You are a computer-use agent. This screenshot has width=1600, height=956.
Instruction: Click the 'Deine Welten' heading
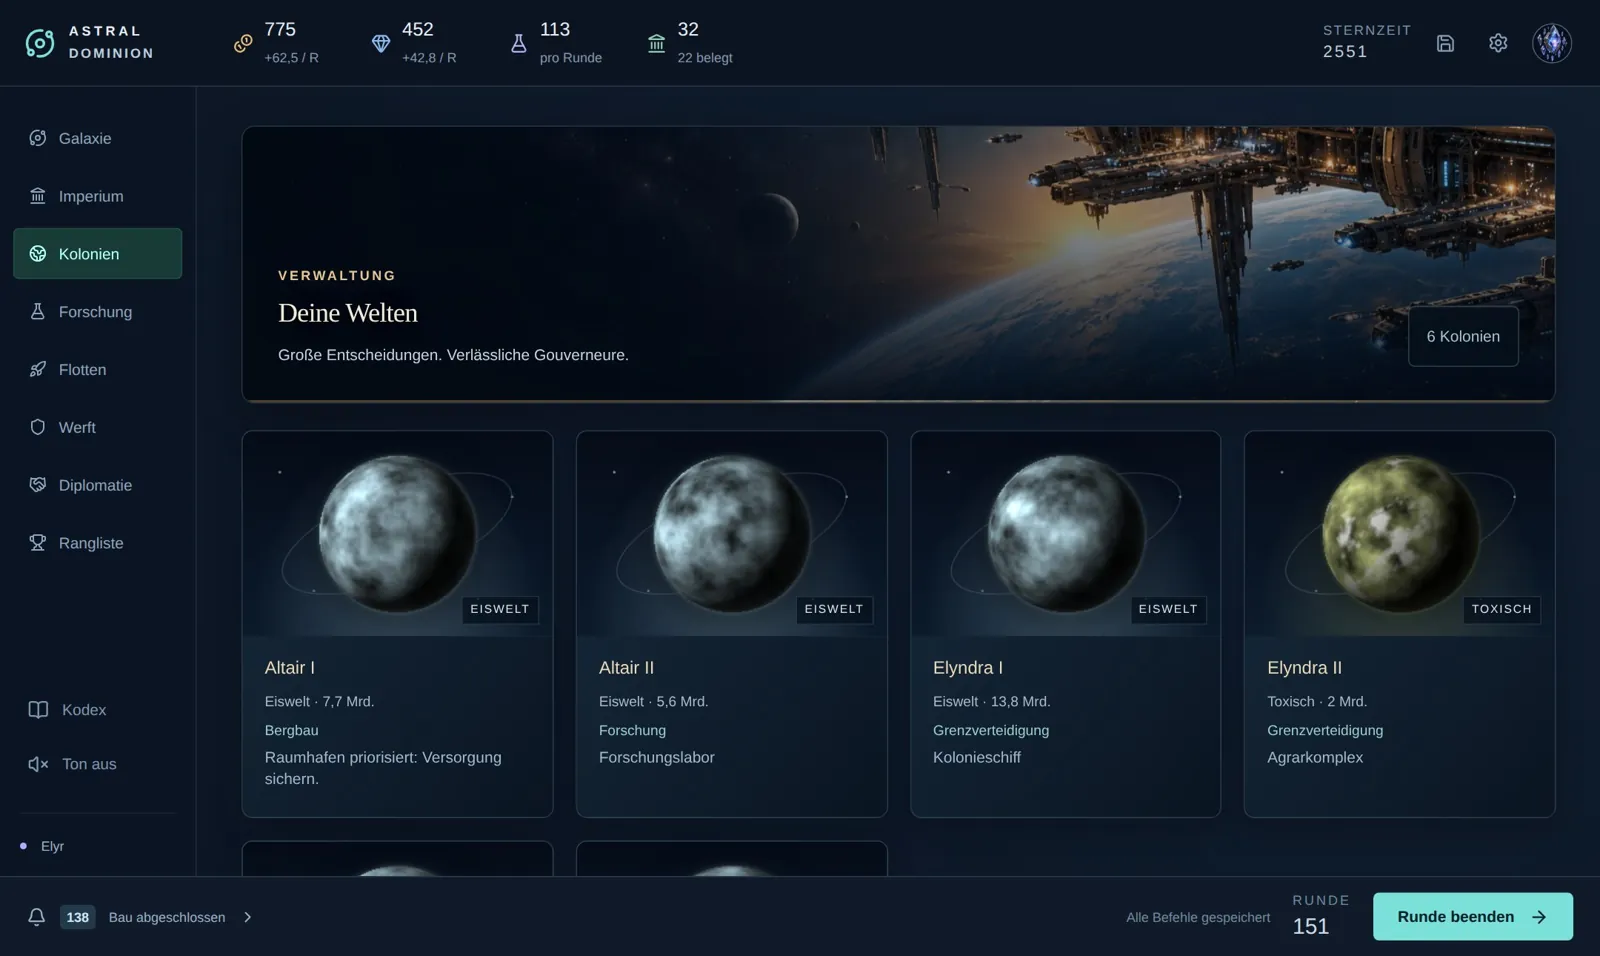pos(348,313)
